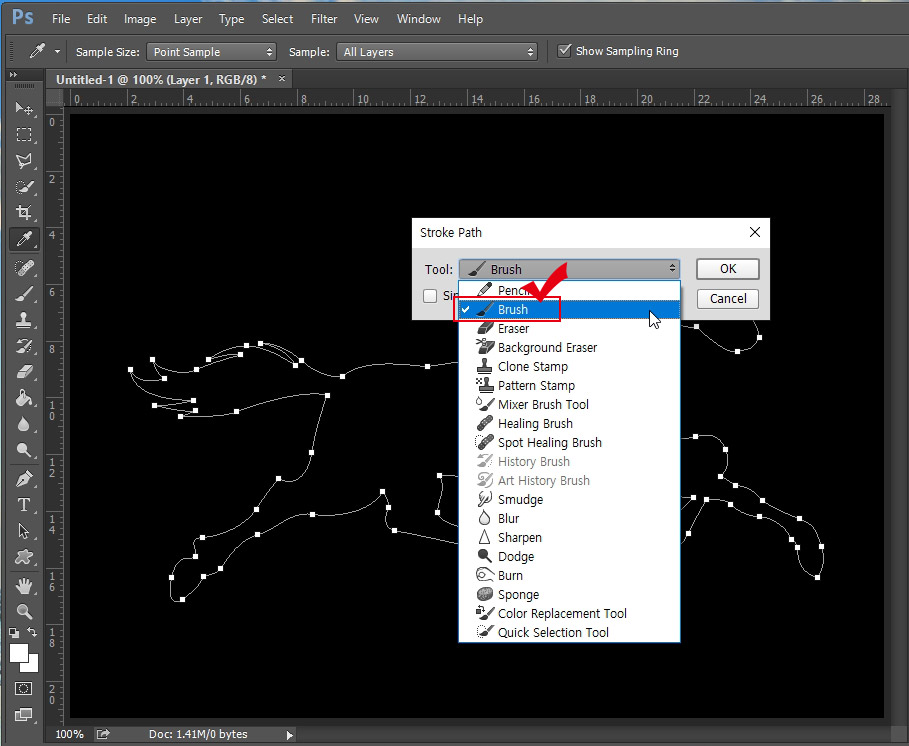Open the Select menu

(277, 19)
